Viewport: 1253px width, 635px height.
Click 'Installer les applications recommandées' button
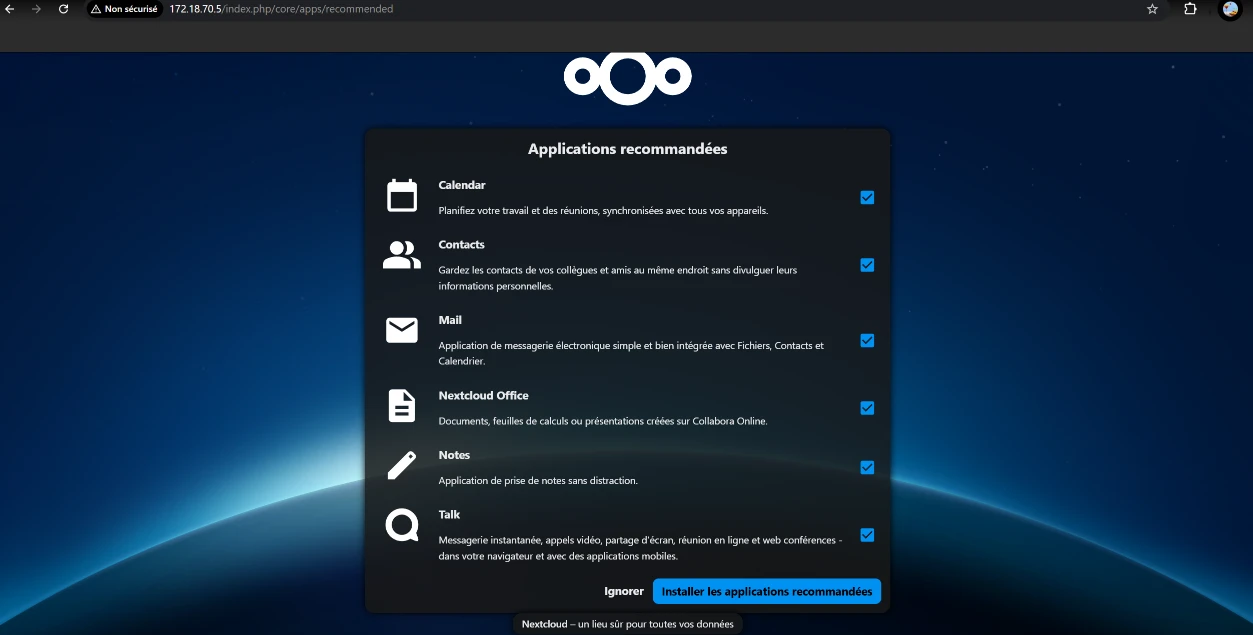coord(767,591)
